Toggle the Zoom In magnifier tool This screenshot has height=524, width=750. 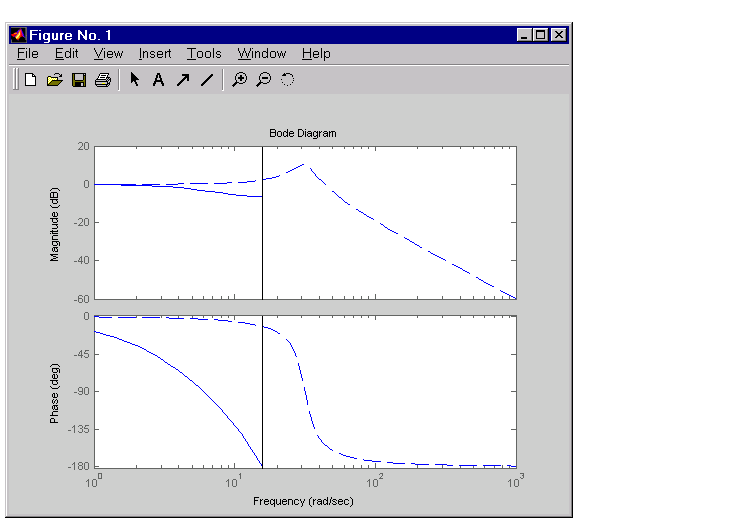tap(239, 80)
